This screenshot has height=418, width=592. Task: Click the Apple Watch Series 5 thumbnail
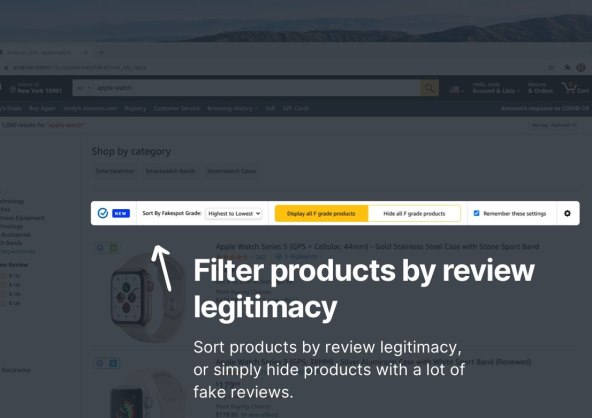point(147,296)
